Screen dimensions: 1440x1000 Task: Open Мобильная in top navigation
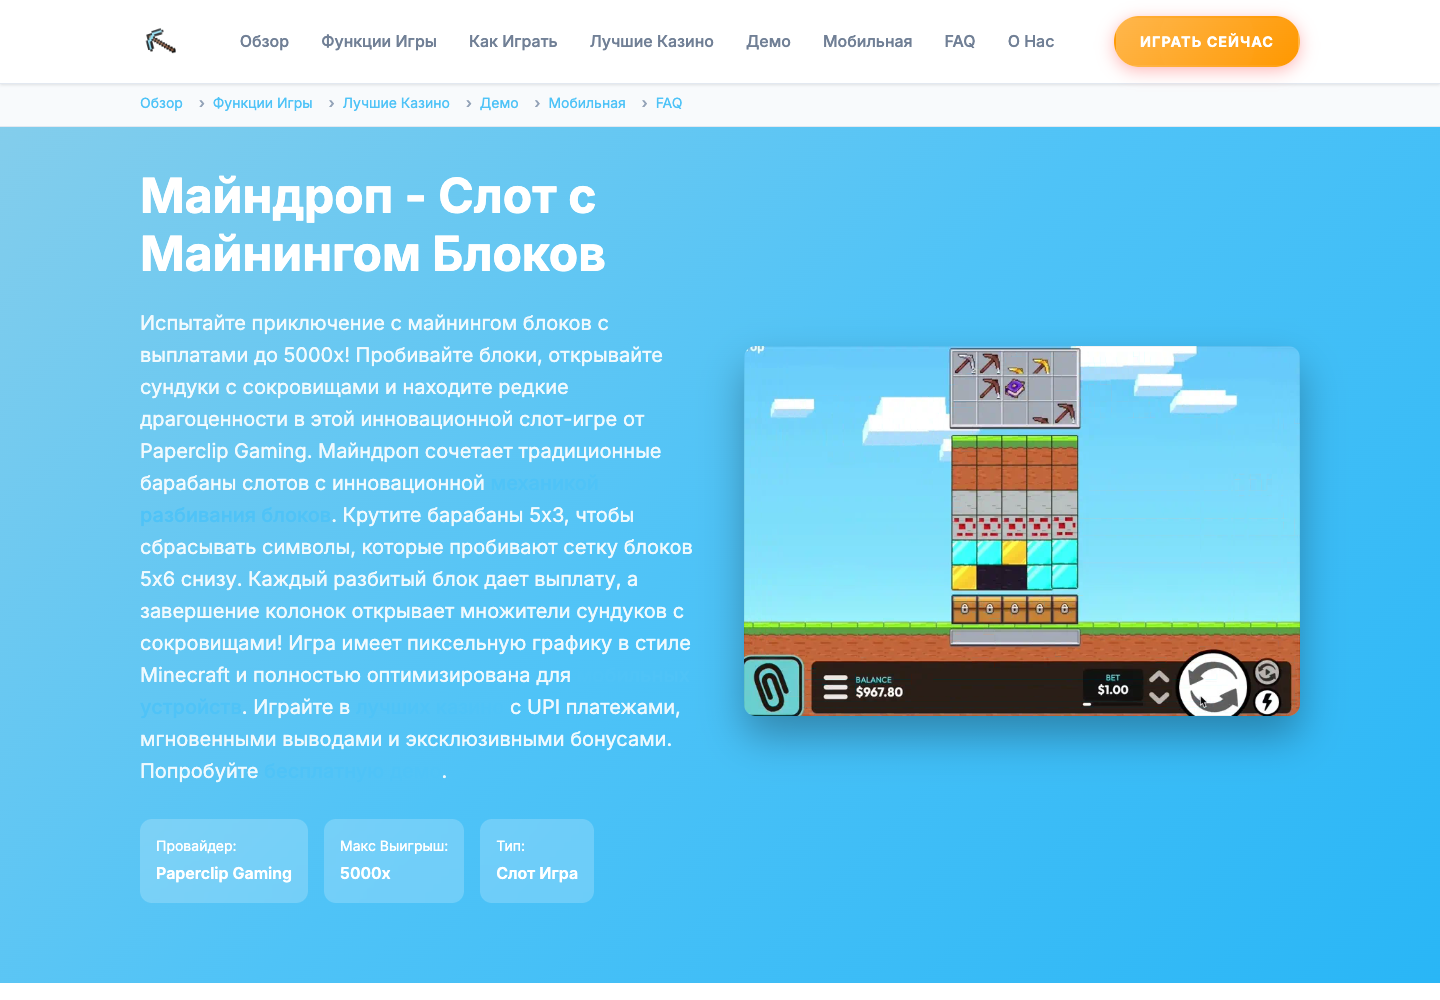(867, 41)
